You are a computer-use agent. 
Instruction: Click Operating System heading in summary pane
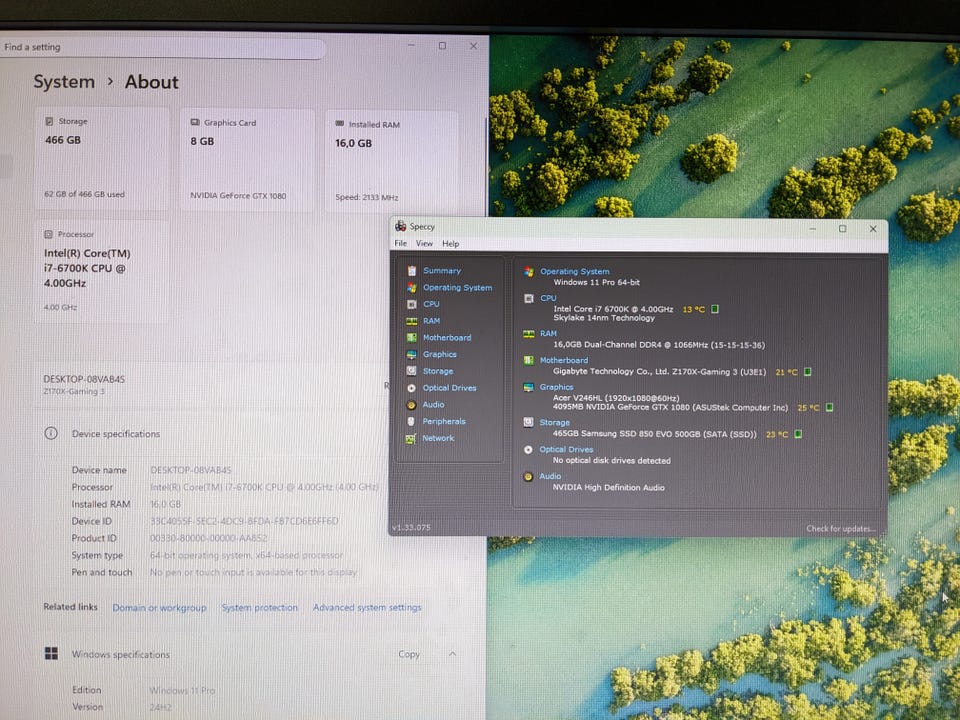[x=574, y=271]
